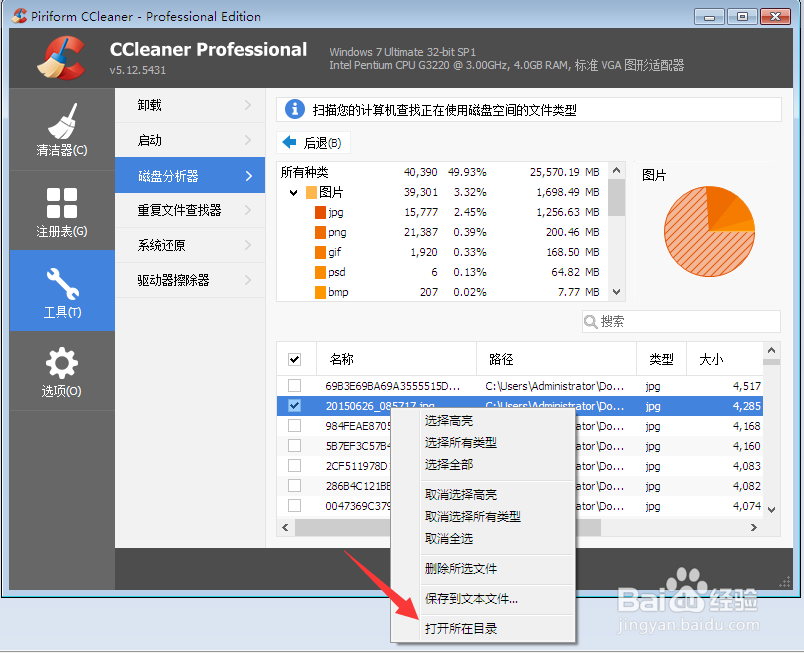This screenshot has height=653, width=804.
Task: Check the 984FEAE8705 file checkbox
Action: tap(294, 425)
